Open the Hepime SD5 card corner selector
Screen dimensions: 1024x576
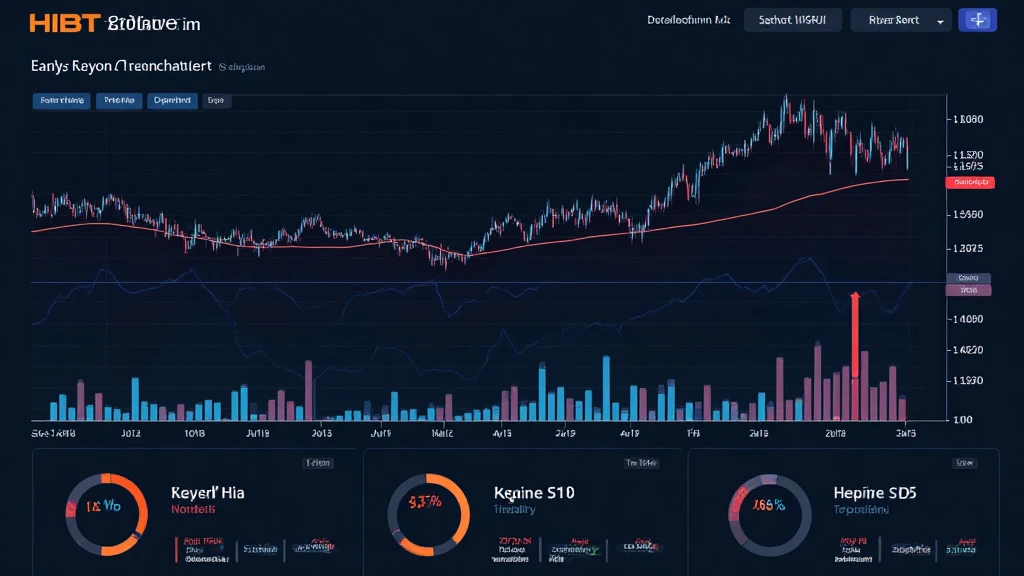coord(964,463)
